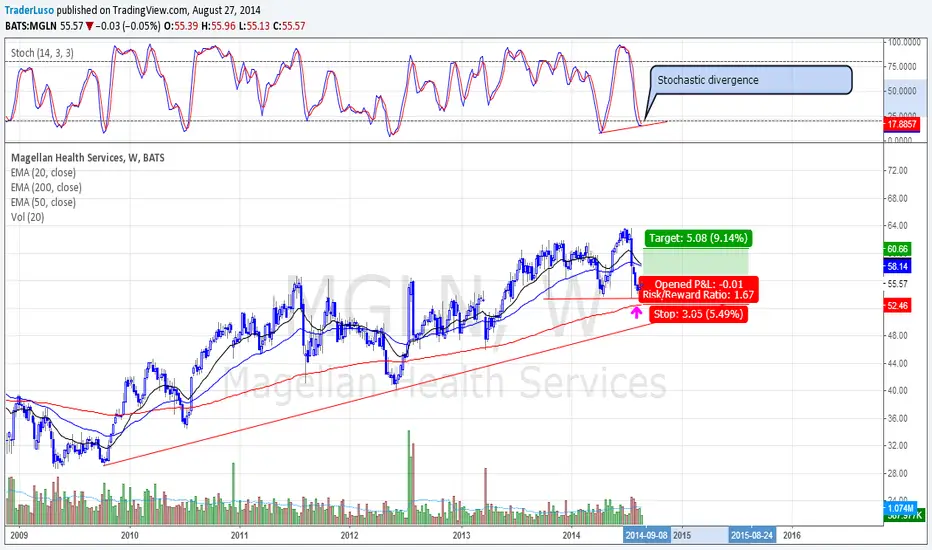The height and width of the screenshot is (550, 932).
Task: Click the red 52.46 price tag
Action: (897, 306)
